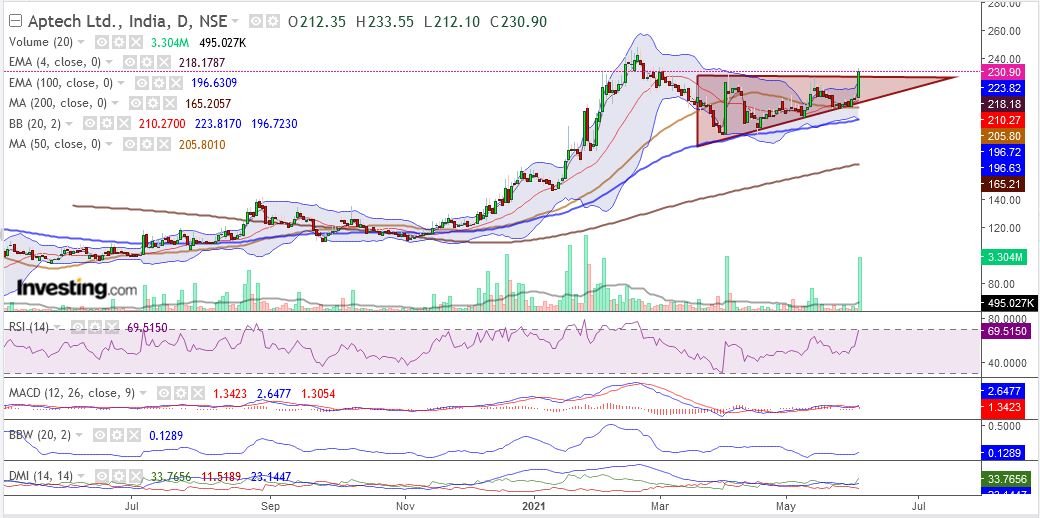This screenshot has width=1040, height=518.
Task: Delete MA (50, close, 0) with X
Action: pos(163,144)
